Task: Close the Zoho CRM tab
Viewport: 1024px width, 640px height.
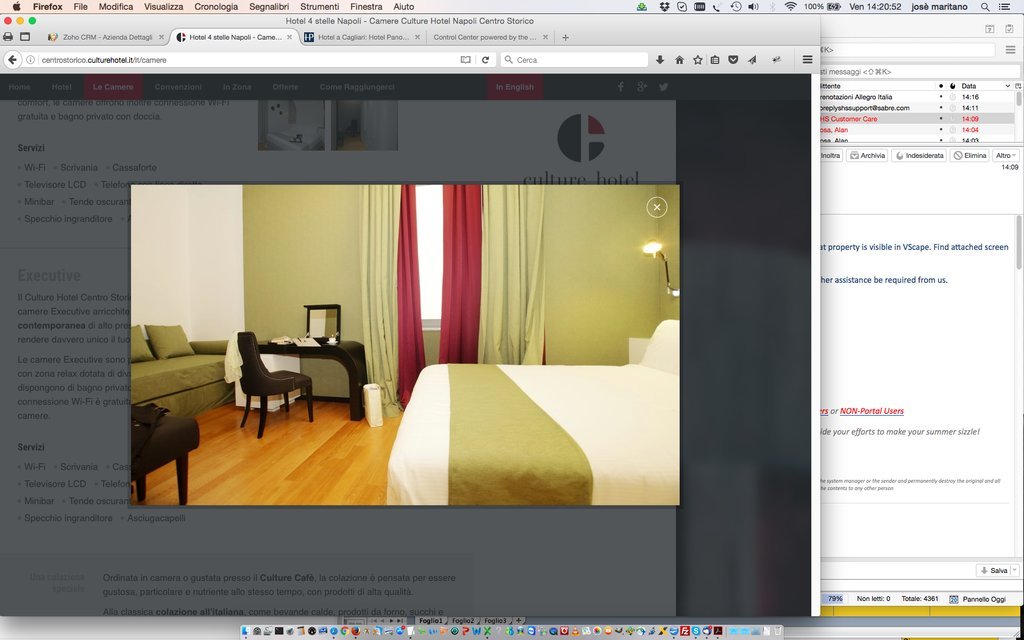Action: pos(161,37)
